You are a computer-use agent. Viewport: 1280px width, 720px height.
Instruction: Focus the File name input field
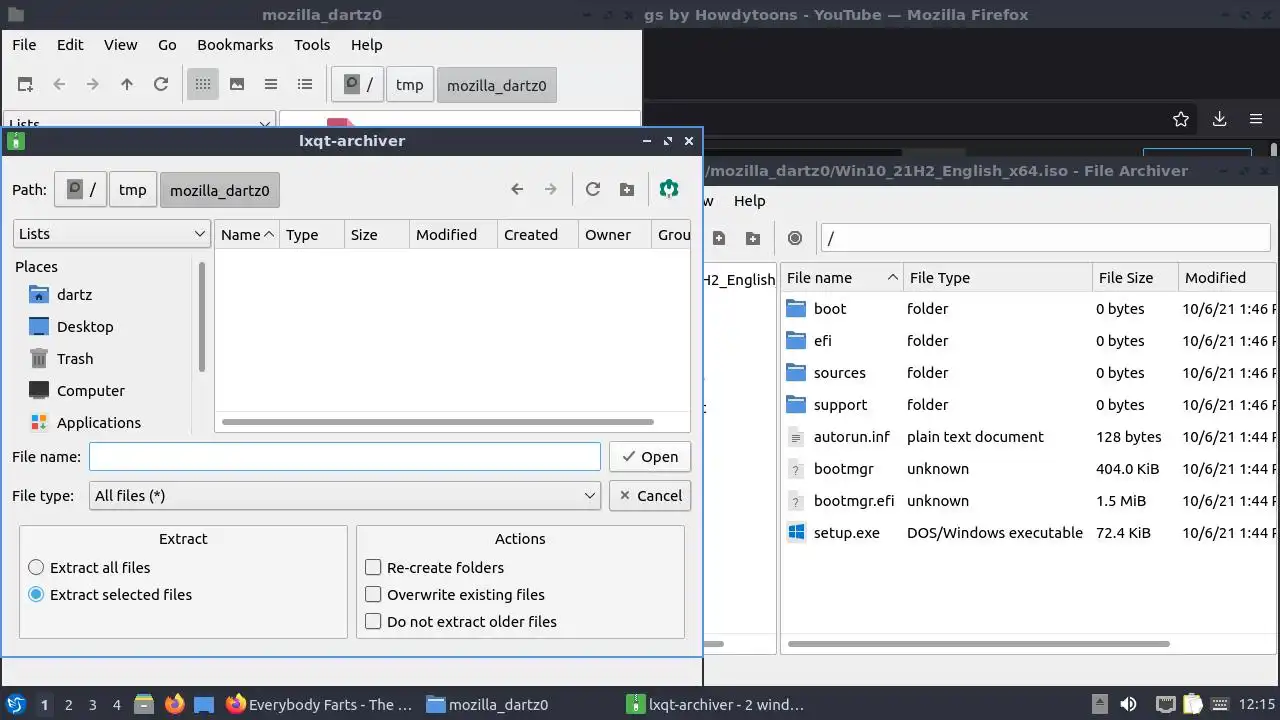[345, 456]
